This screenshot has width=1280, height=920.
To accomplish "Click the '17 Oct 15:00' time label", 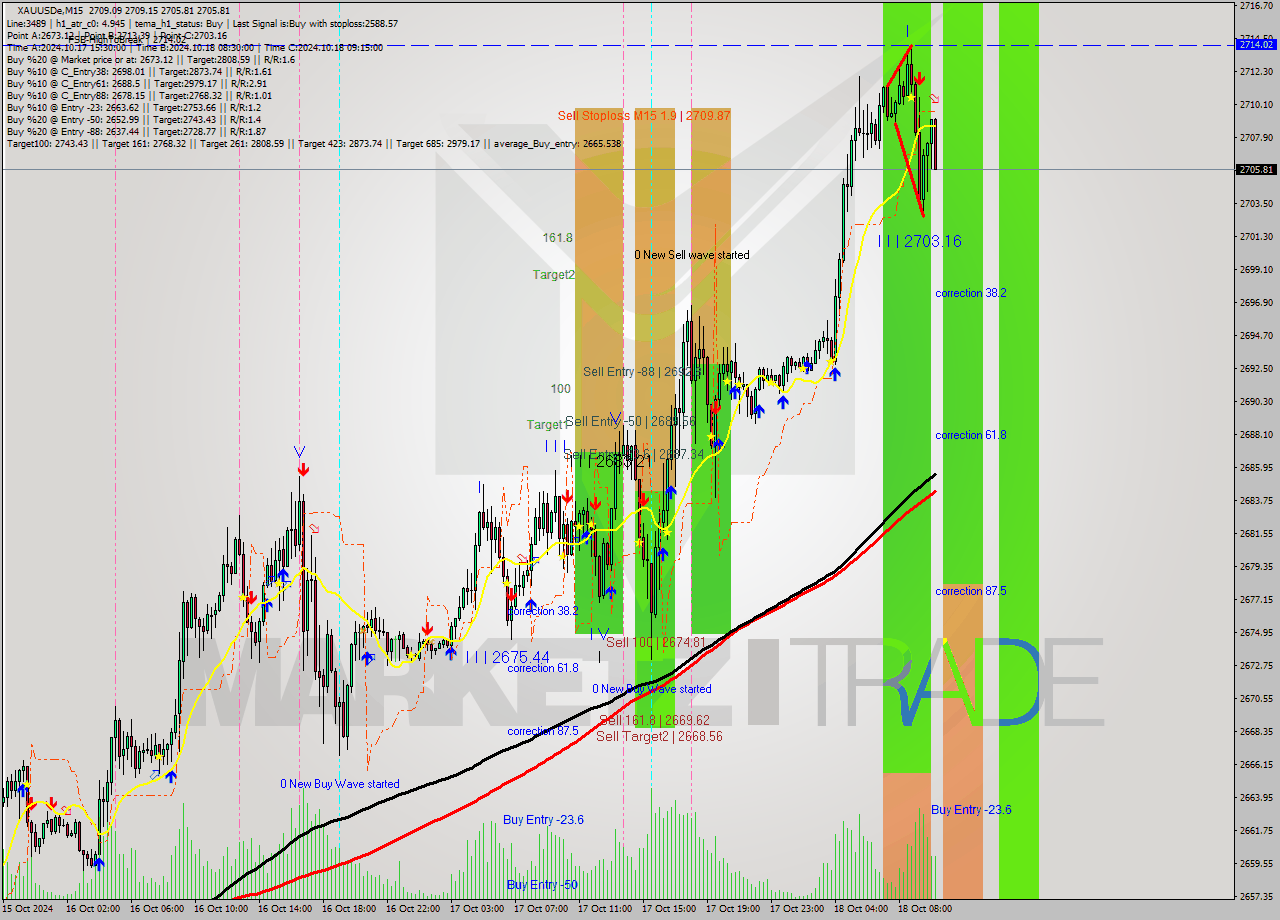I will [668, 909].
